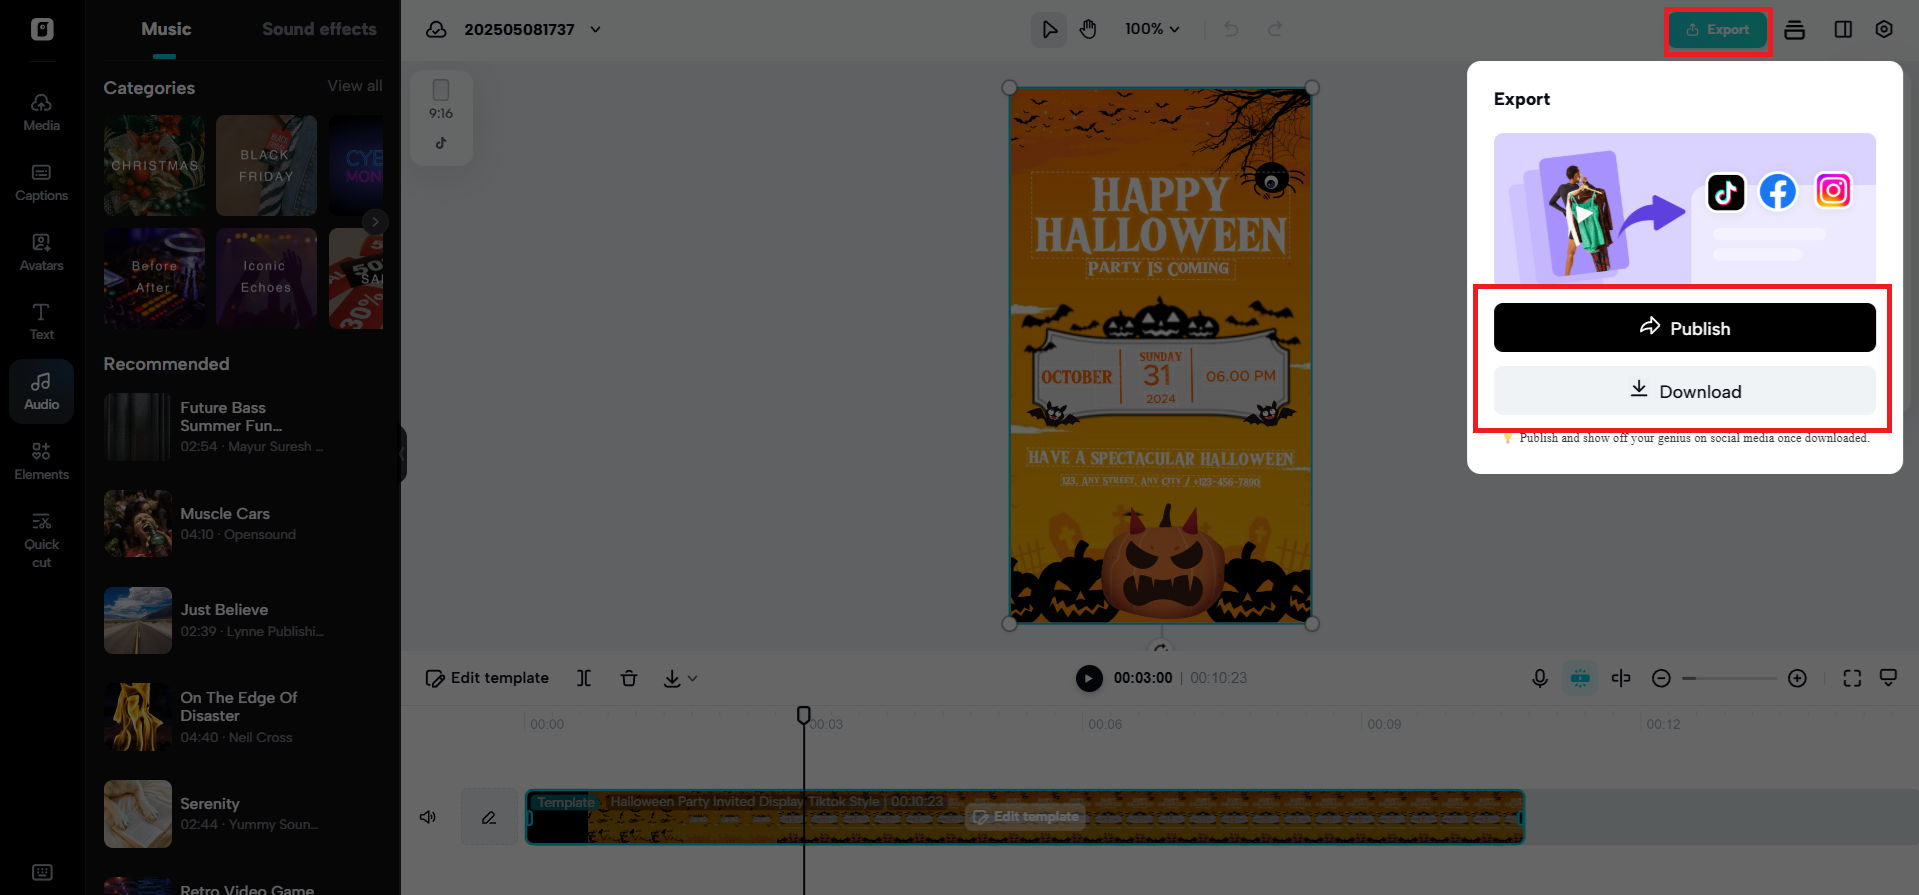Open the Media panel
1919x895 pixels.
click(x=41, y=112)
